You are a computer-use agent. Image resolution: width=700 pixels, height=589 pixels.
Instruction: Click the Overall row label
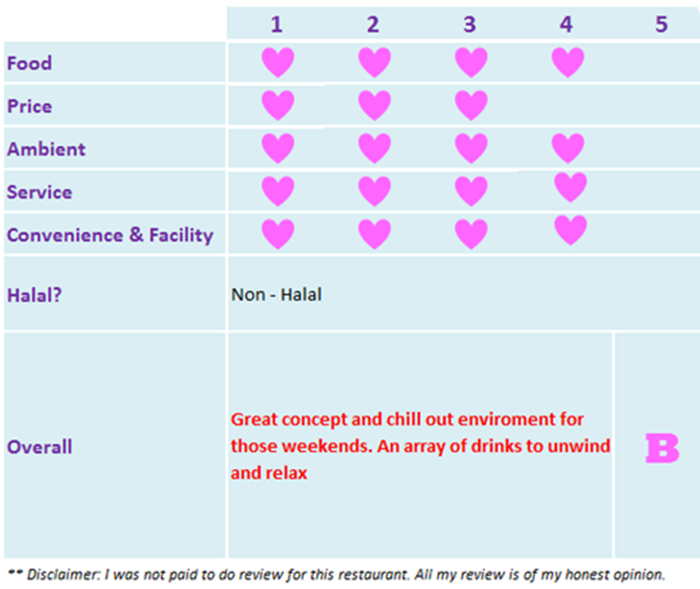(x=39, y=447)
